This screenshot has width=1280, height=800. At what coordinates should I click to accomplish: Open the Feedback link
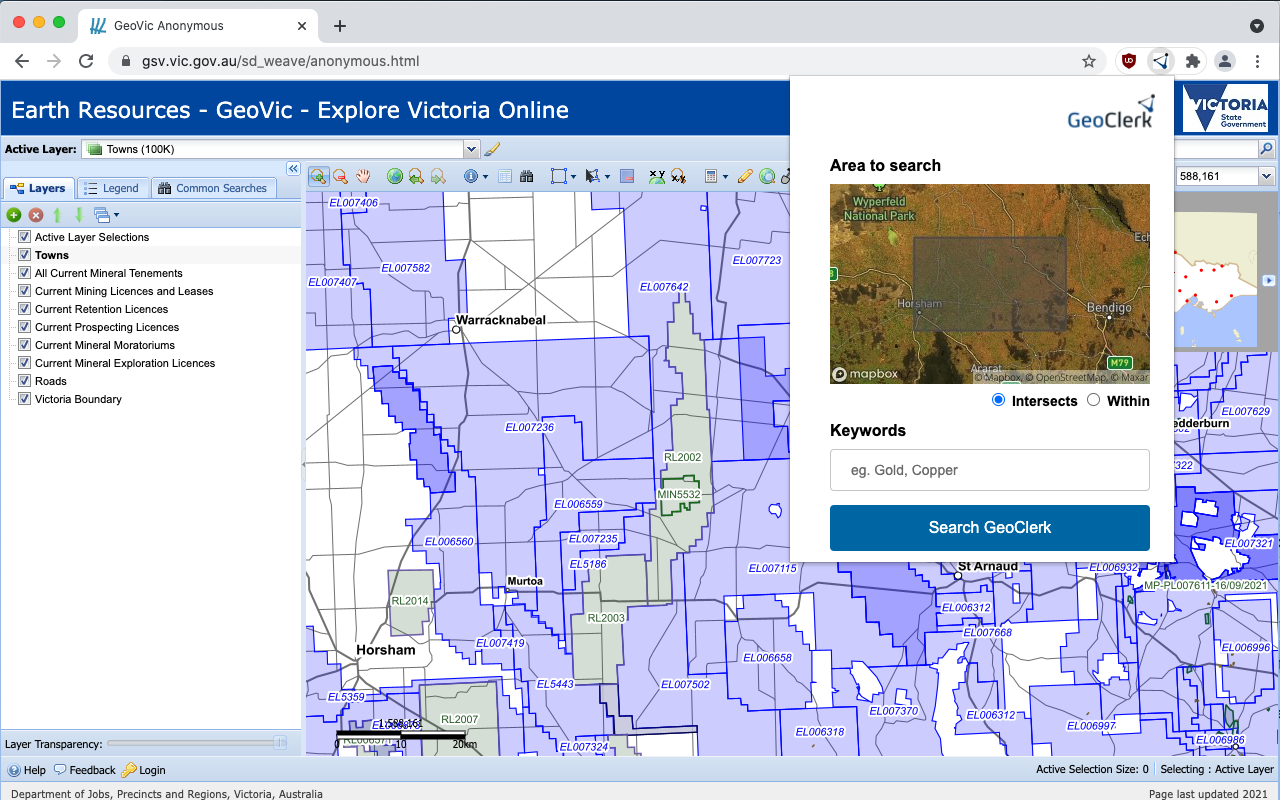[85, 770]
